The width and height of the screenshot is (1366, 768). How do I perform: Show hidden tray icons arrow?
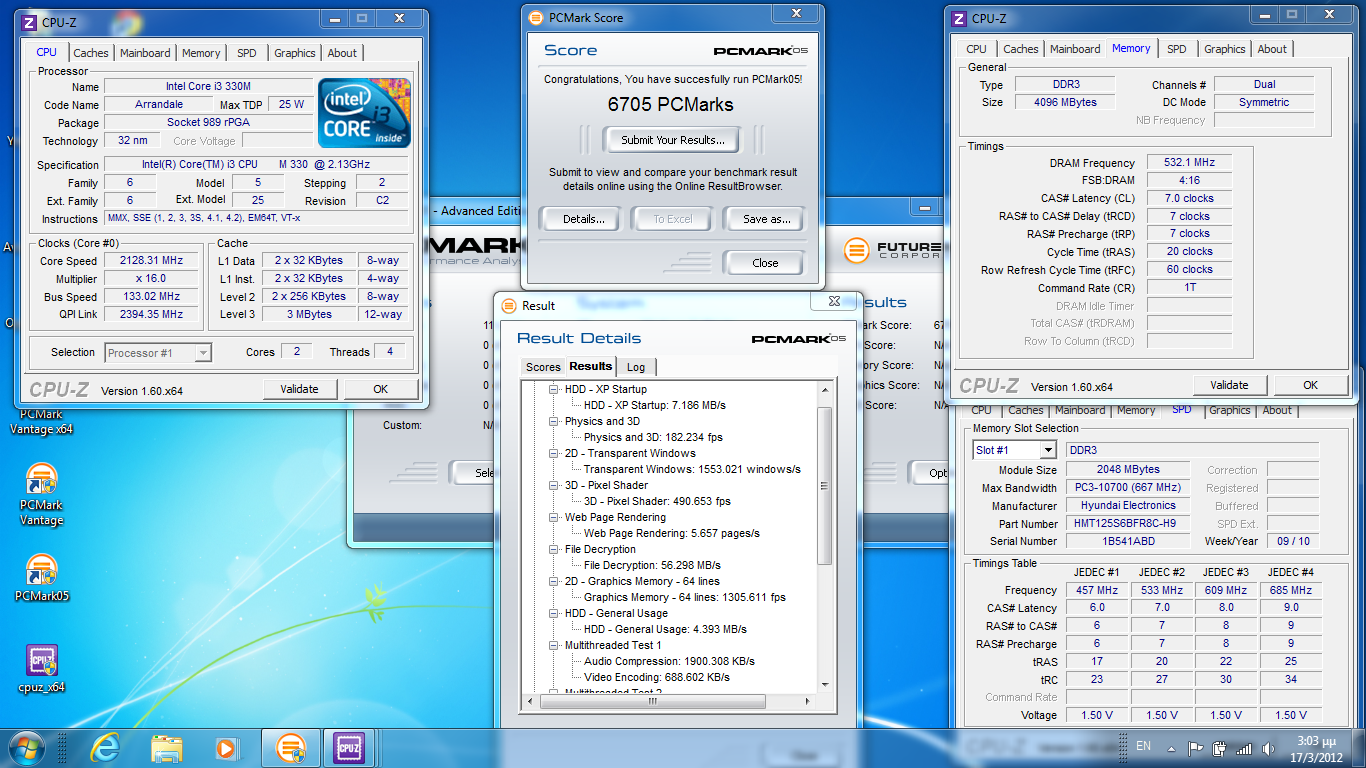1173,748
